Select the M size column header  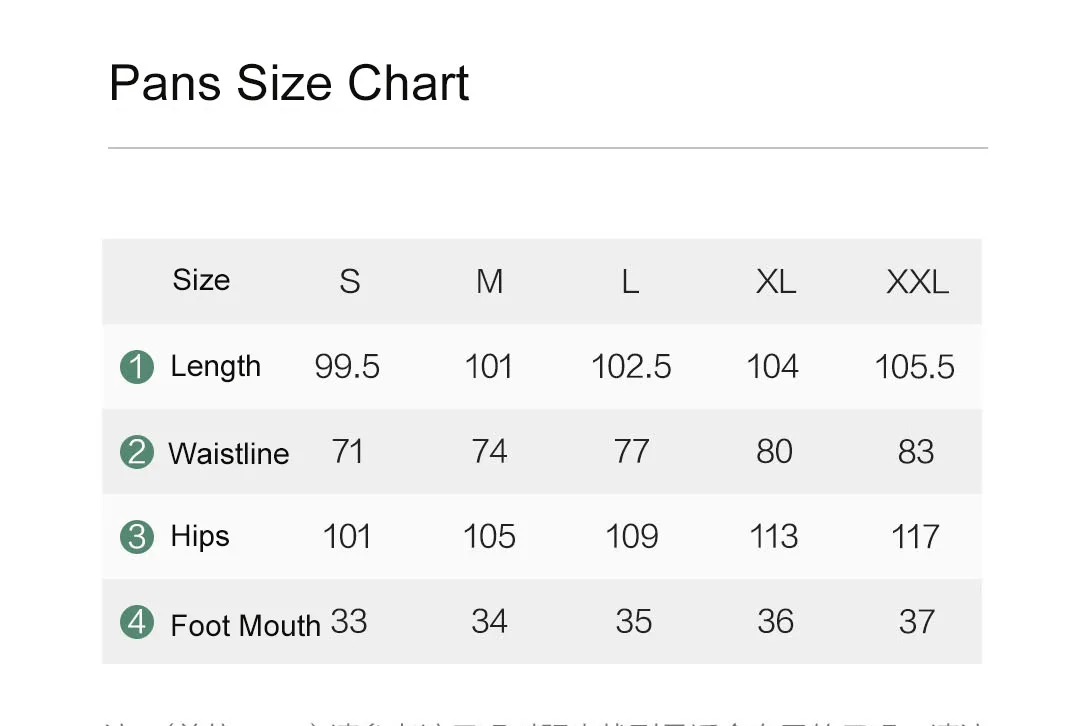(x=490, y=282)
